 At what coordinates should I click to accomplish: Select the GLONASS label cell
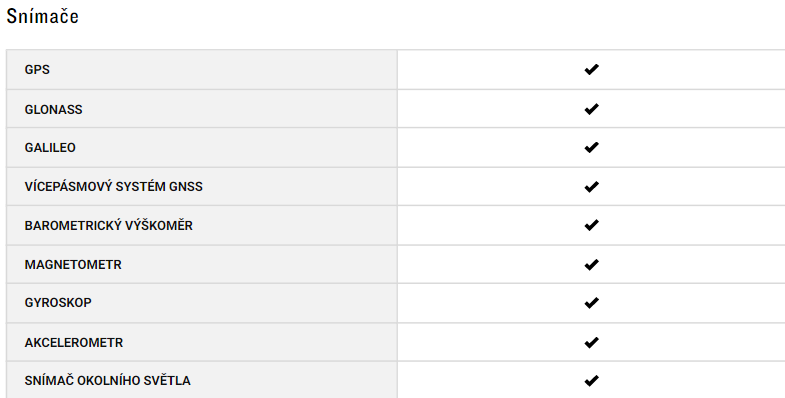202,109
